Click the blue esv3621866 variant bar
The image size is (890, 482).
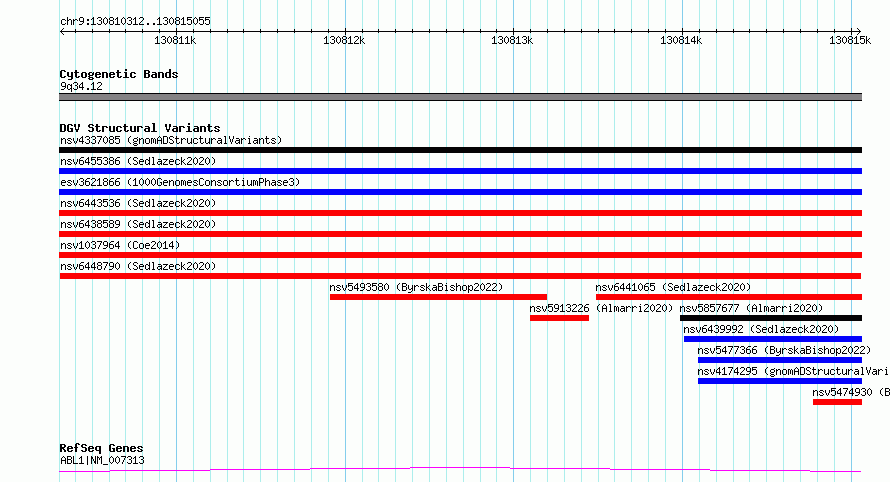[x=460, y=192]
